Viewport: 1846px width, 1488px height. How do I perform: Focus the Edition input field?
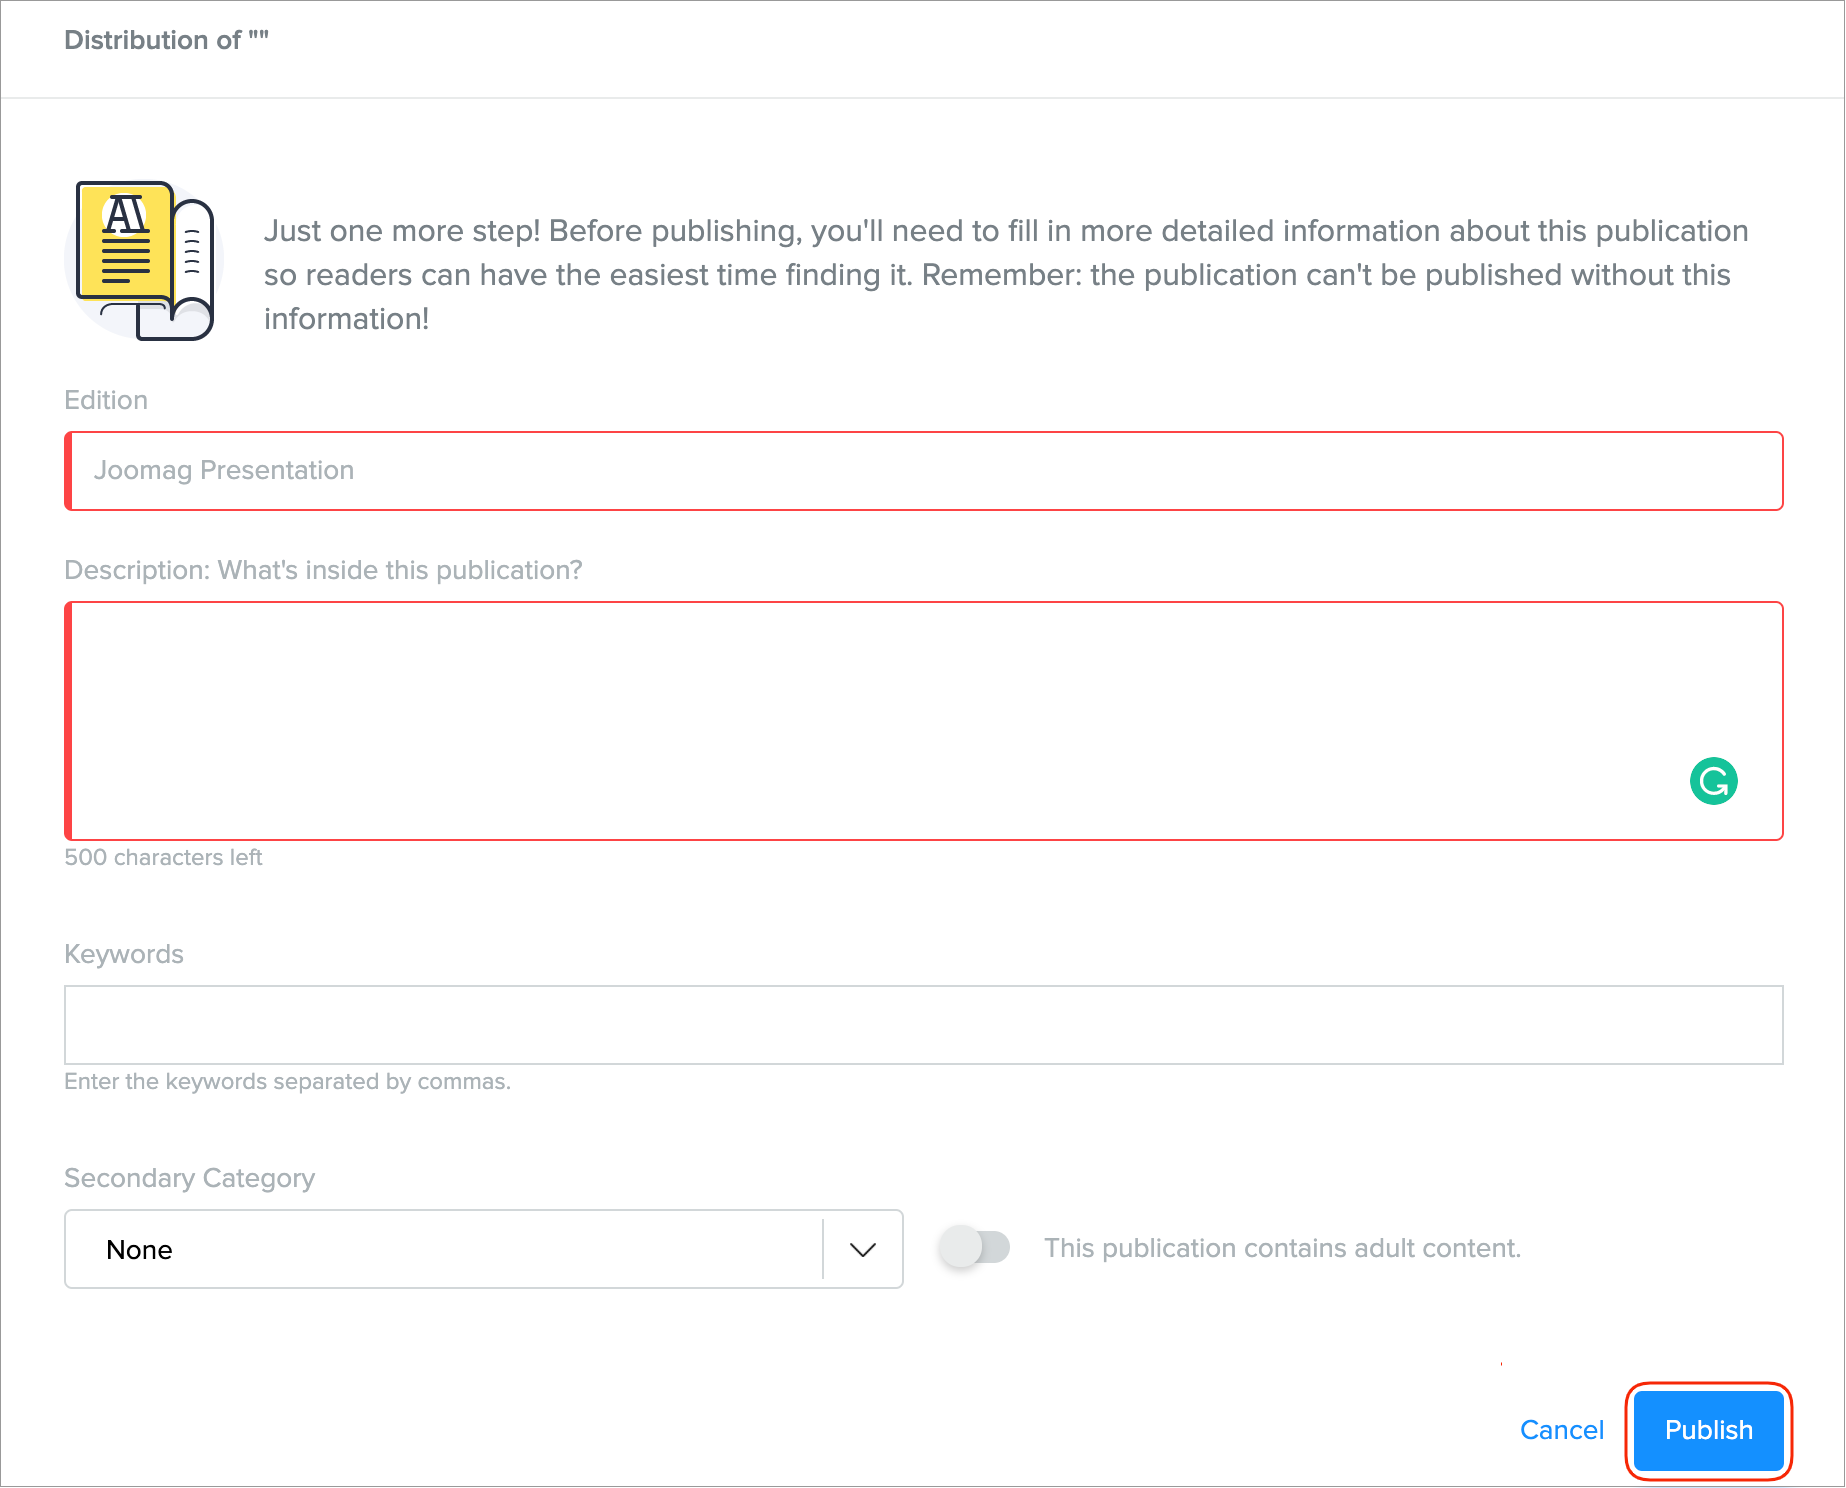point(923,471)
